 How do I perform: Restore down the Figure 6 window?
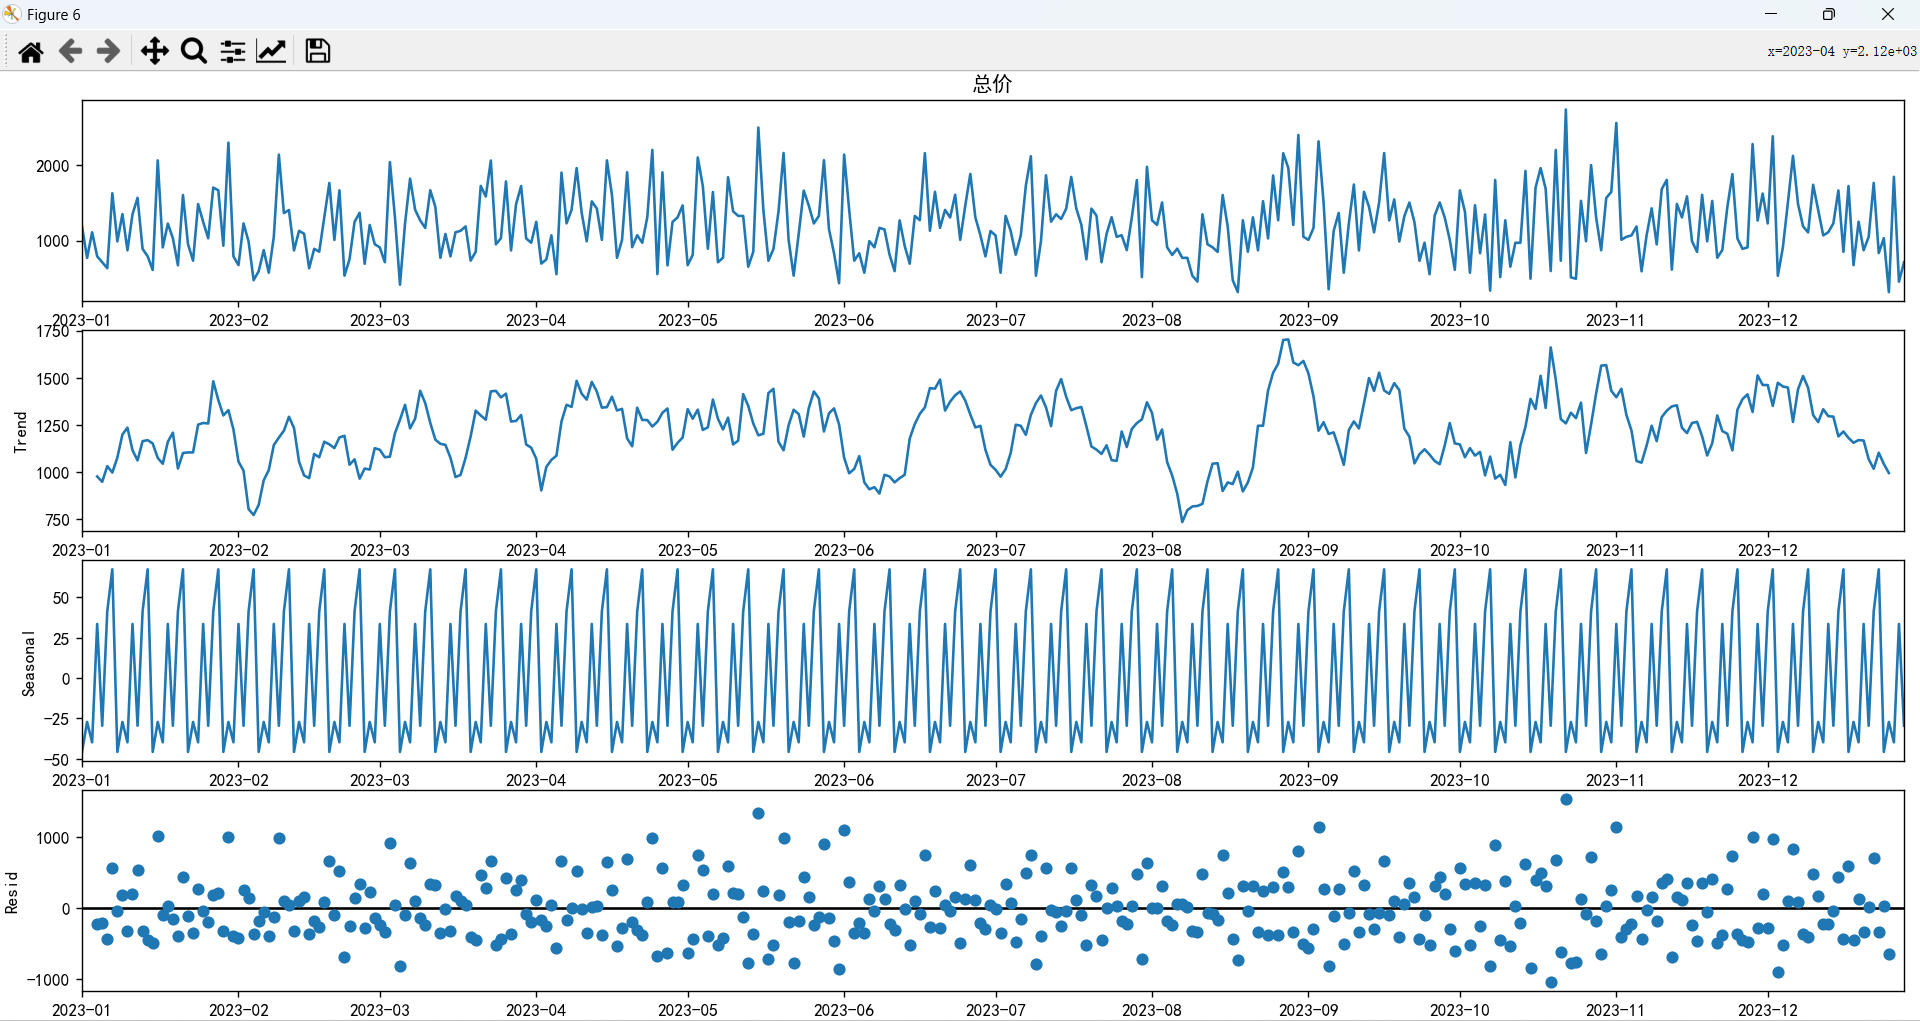(1829, 14)
